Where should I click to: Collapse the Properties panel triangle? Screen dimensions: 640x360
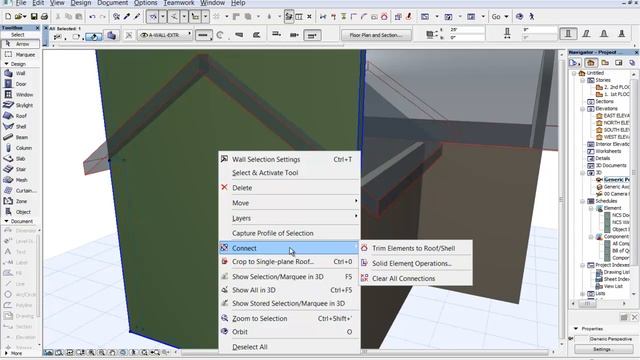point(576,329)
